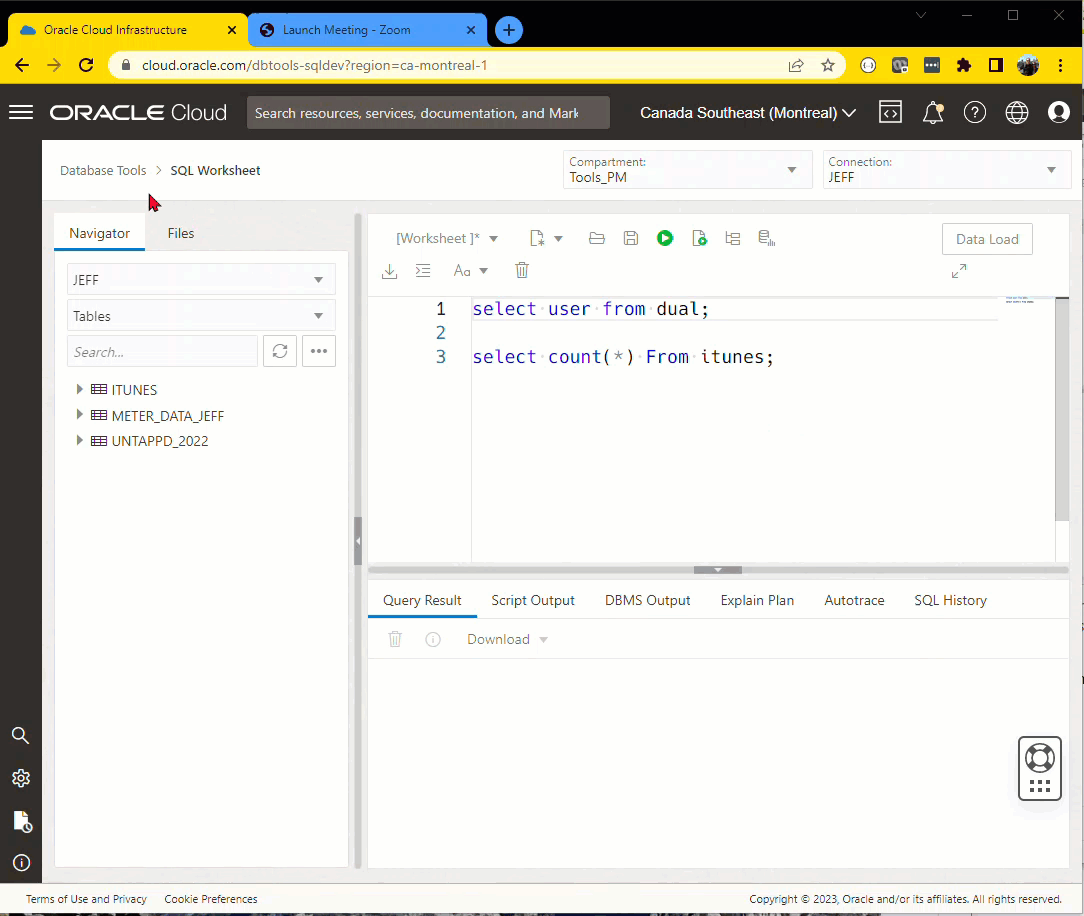Click the search magnifier in the left sidebar
The width and height of the screenshot is (1084, 916).
click(x=21, y=736)
